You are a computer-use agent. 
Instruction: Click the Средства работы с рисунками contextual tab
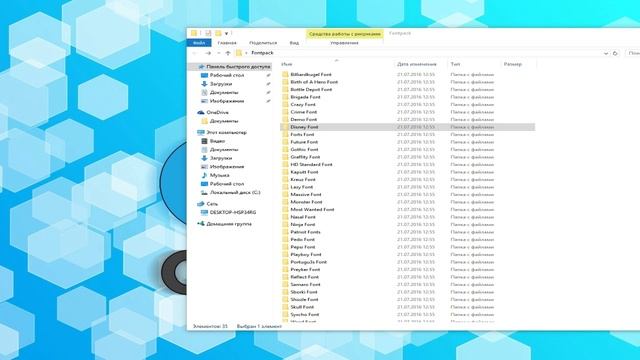[345, 34]
